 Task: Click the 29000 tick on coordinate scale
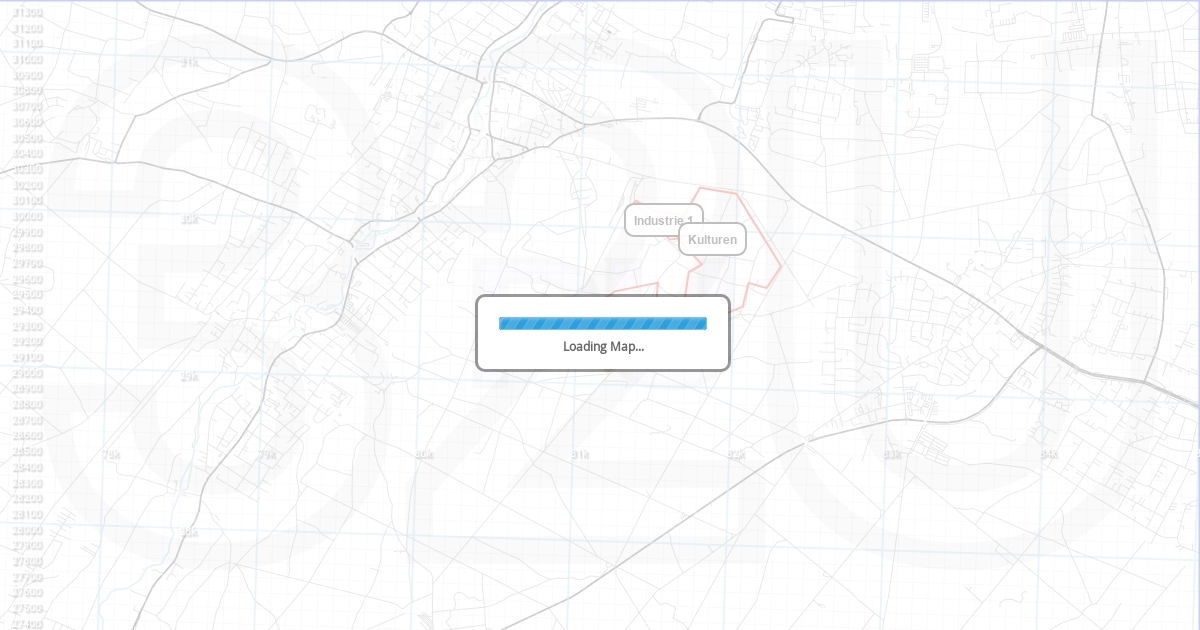coord(27,373)
